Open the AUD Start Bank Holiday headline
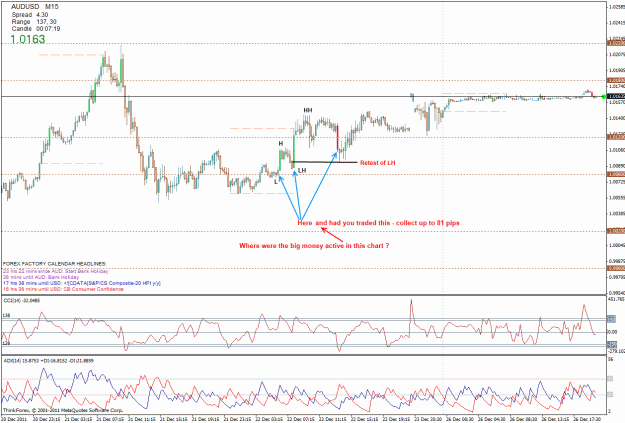 pos(55,271)
